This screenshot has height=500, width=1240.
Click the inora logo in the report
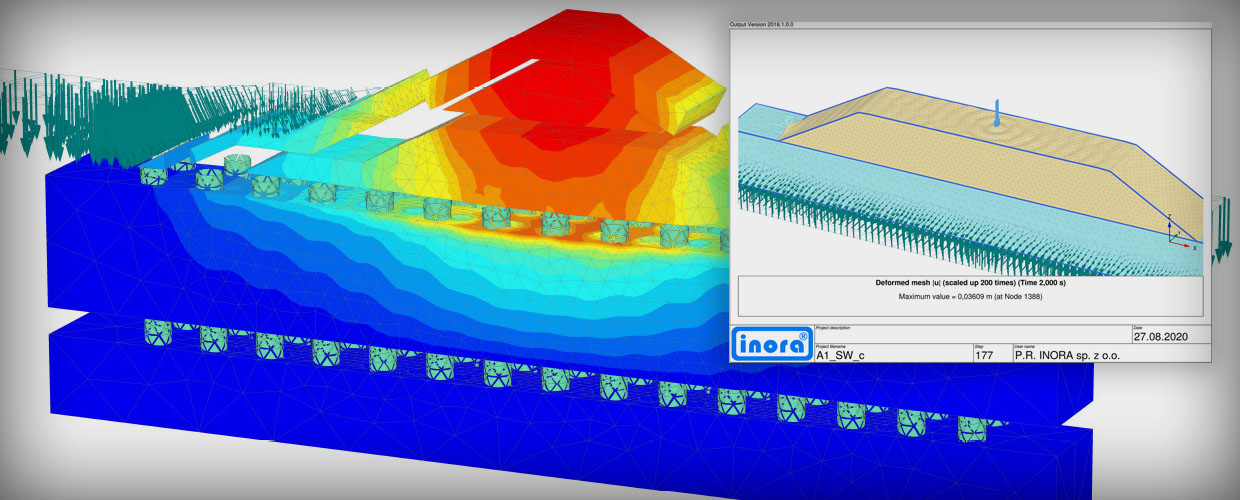point(770,343)
